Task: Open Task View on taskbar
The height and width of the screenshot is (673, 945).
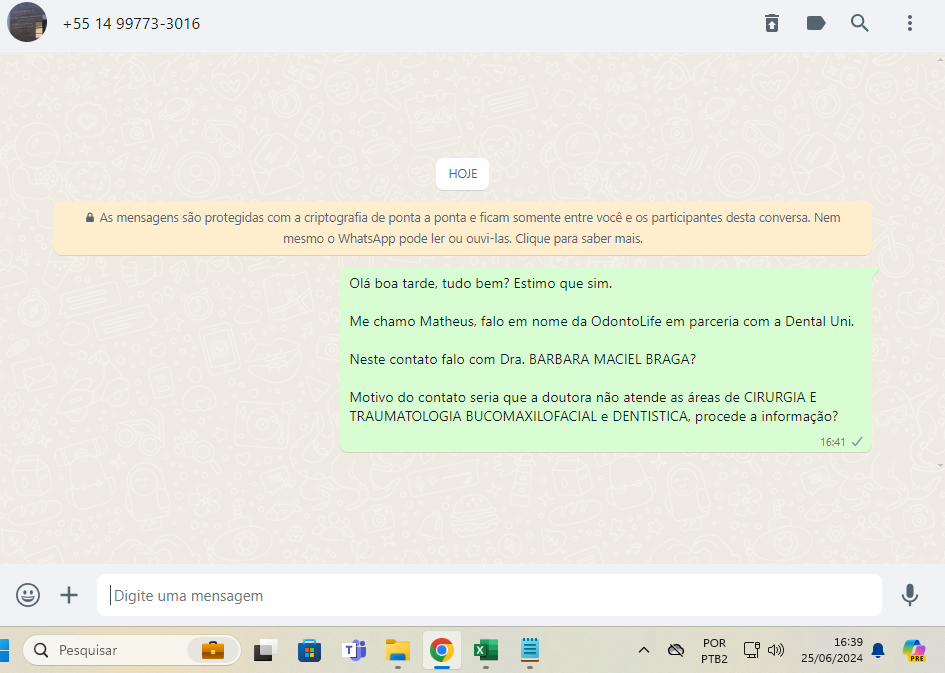Action: click(265, 651)
